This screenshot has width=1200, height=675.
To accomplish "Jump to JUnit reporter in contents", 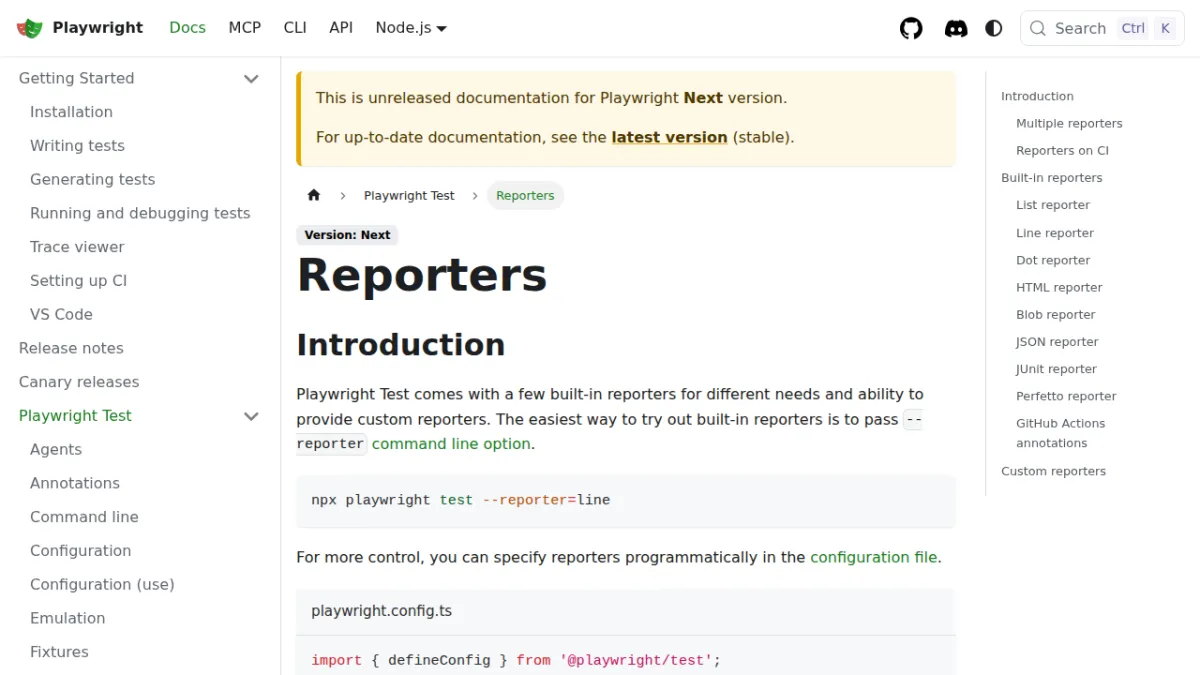I will tap(1056, 369).
